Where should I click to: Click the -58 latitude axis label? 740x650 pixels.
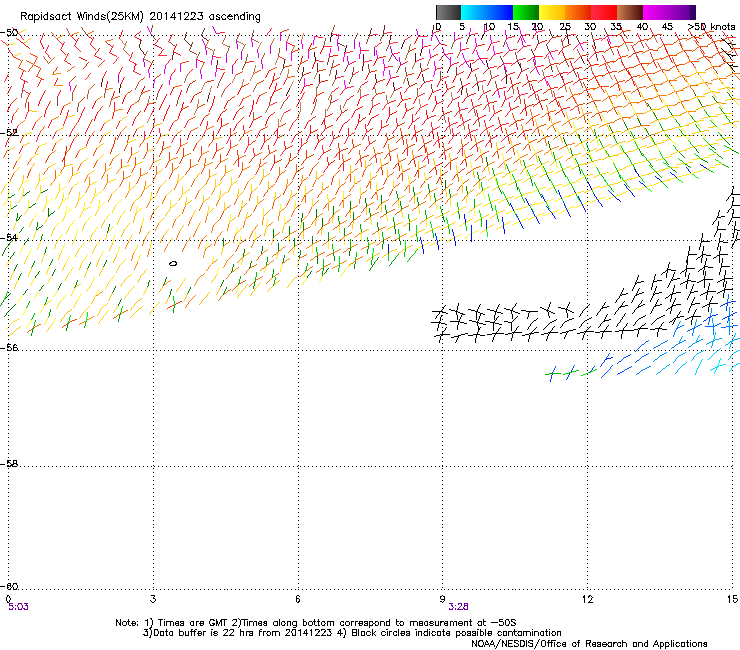9,464
